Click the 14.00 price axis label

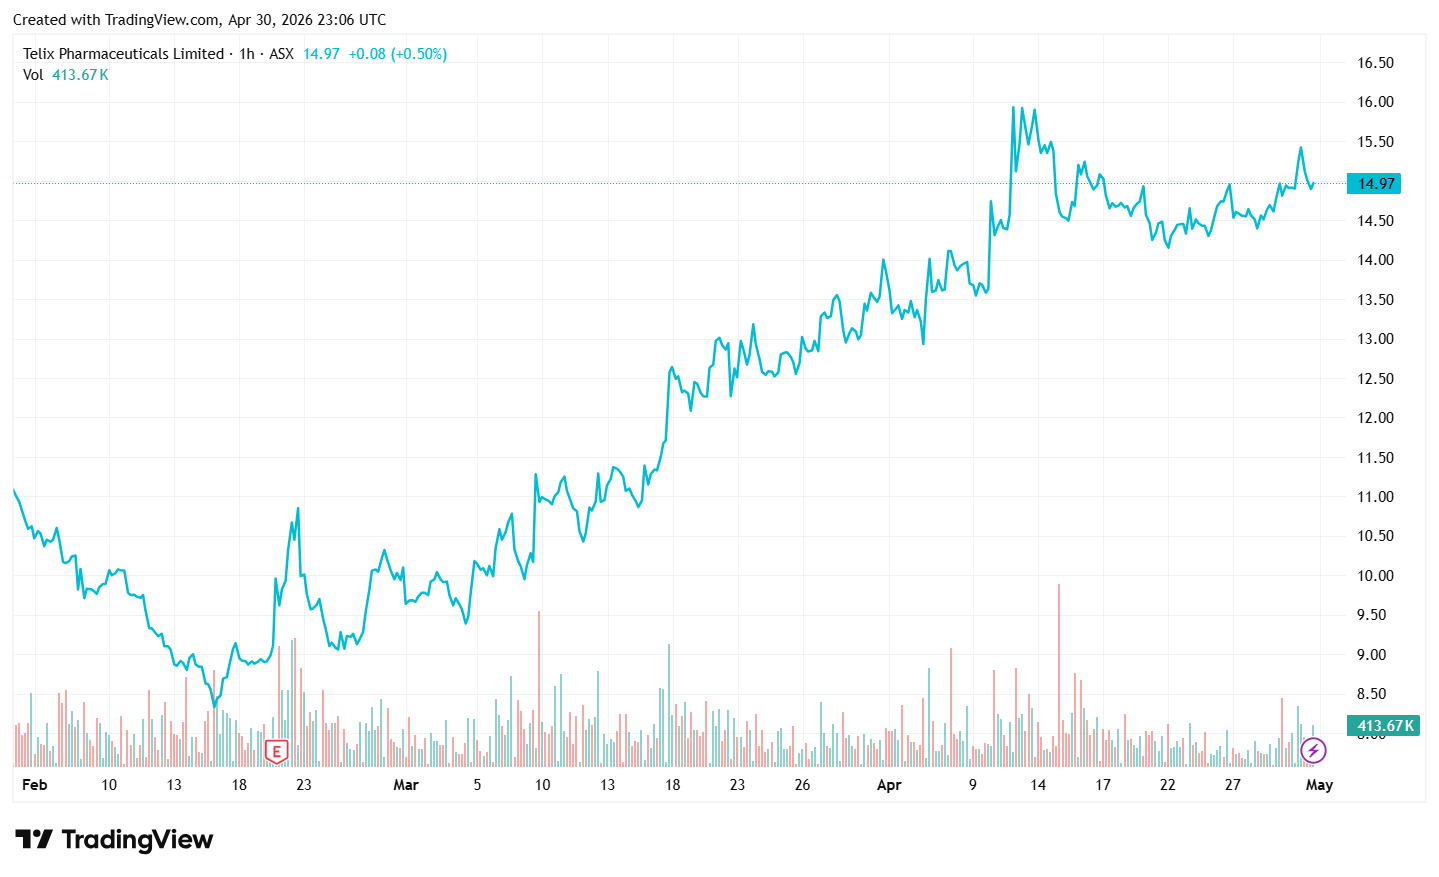(x=1375, y=260)
